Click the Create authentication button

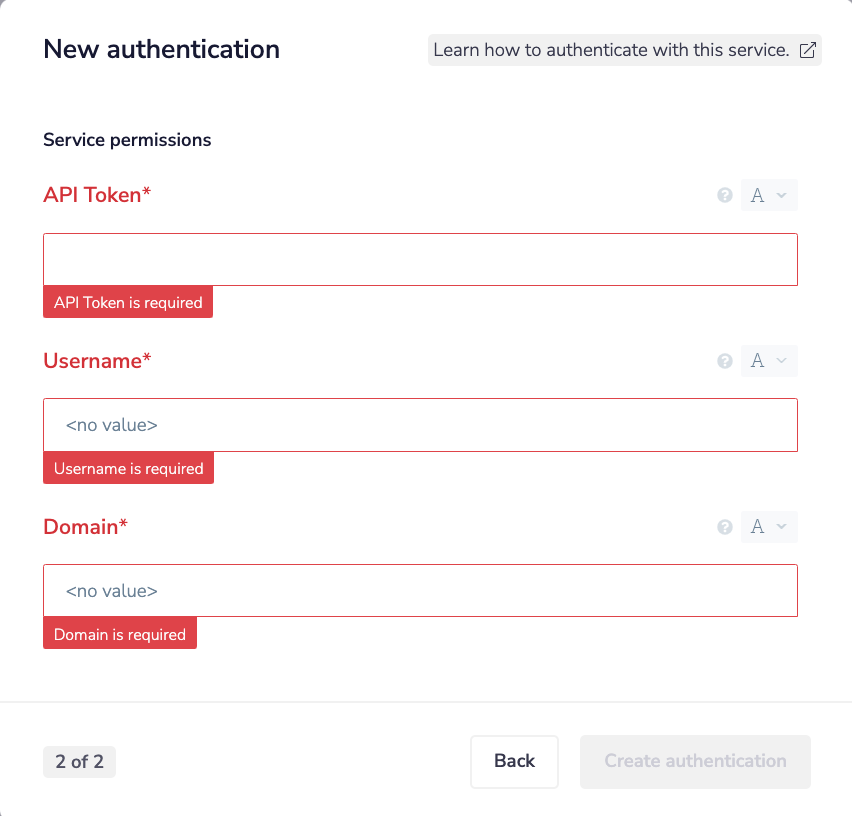pyautogui.click(x=694, y=761)
